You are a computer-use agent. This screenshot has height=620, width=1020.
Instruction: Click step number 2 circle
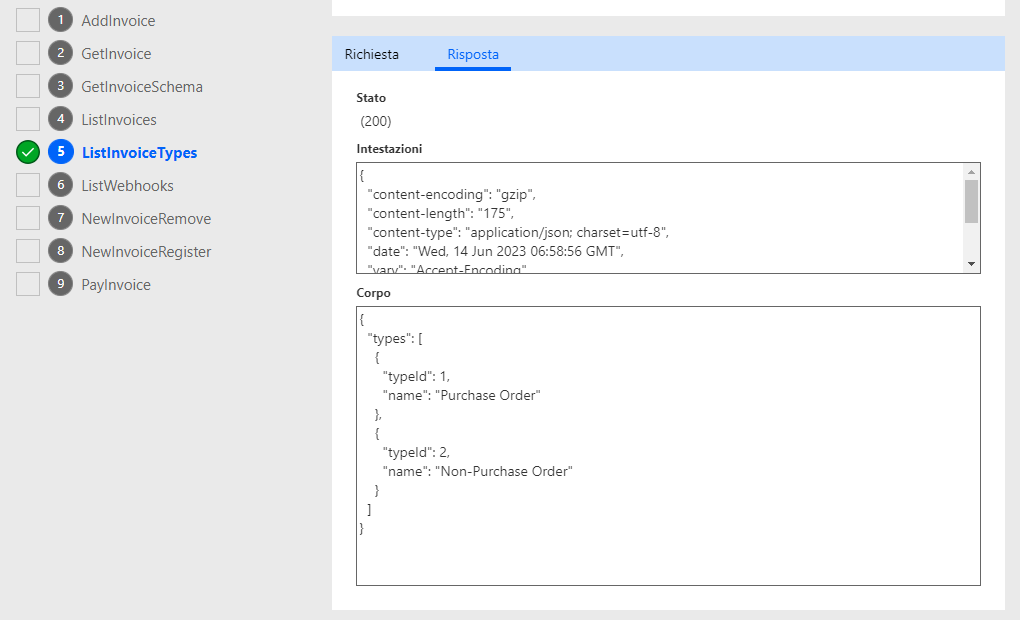(60, 53)
